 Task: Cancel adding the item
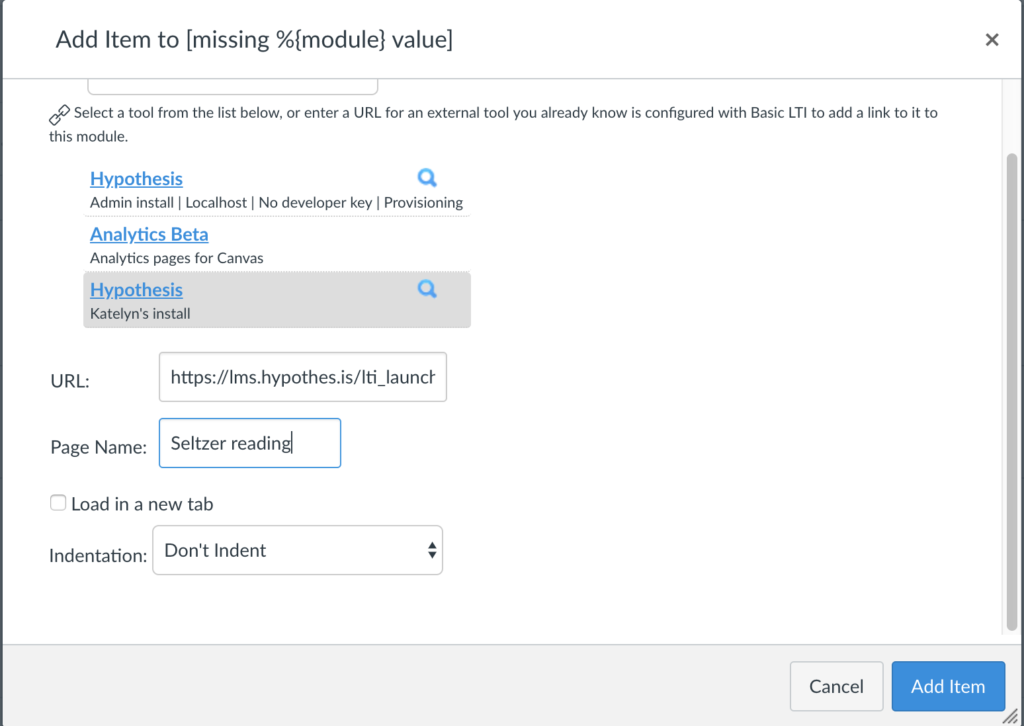836,686
